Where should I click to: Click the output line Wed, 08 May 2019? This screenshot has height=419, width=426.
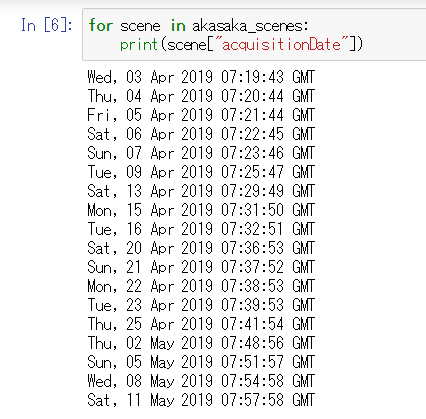click(201, 381)
